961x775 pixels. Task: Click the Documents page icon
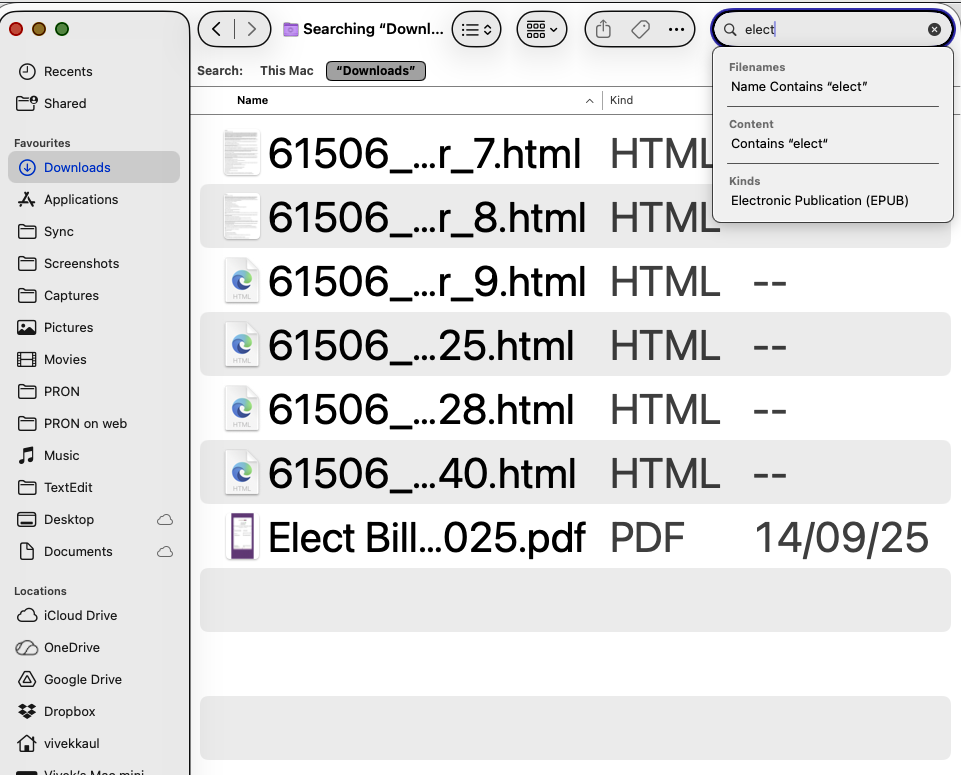26,551
